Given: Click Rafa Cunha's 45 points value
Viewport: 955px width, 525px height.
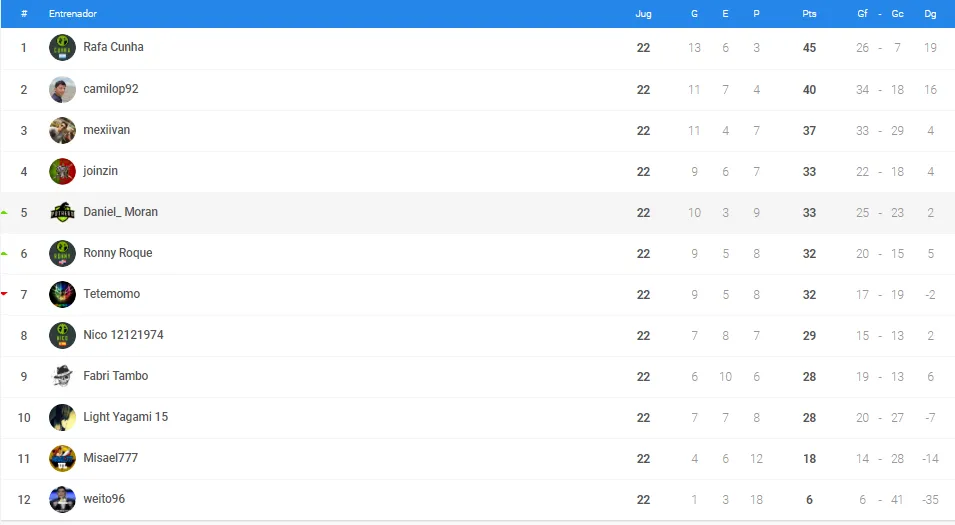Looking at the screenshot, I should 809,48.
